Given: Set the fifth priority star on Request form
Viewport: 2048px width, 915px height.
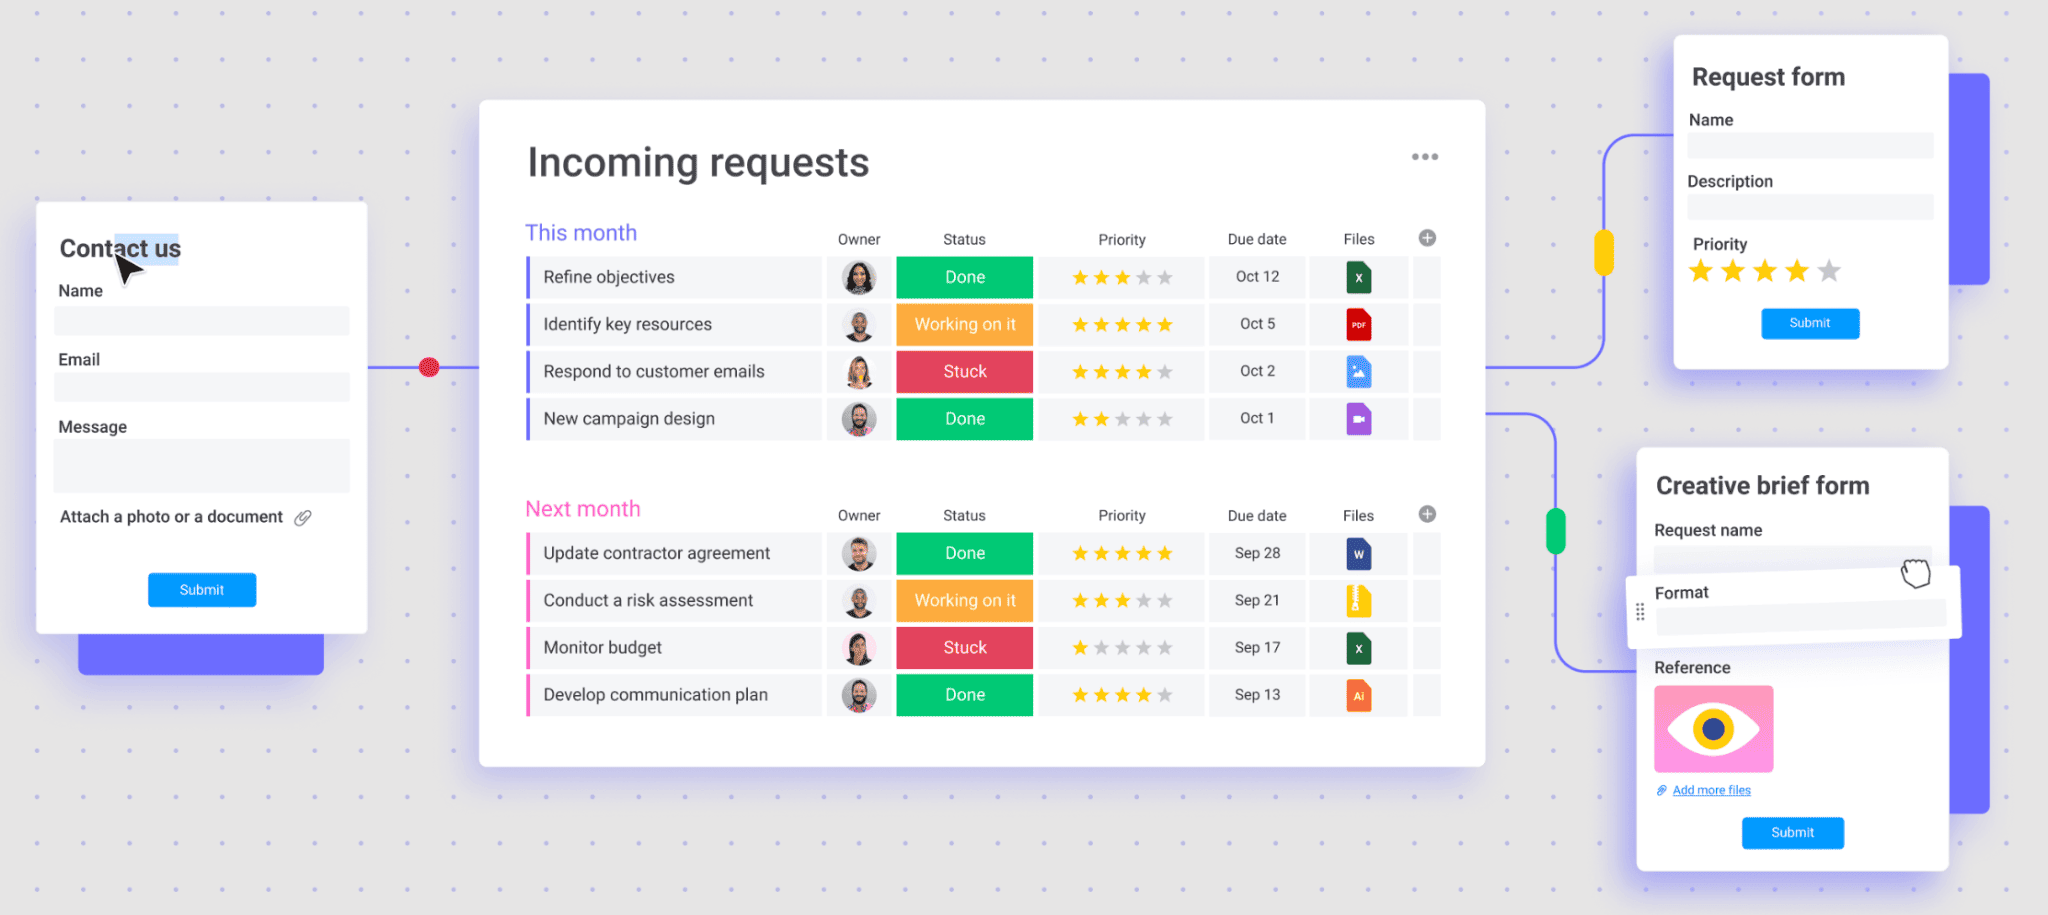Looking at the screenshot, I should [1829, 270].
